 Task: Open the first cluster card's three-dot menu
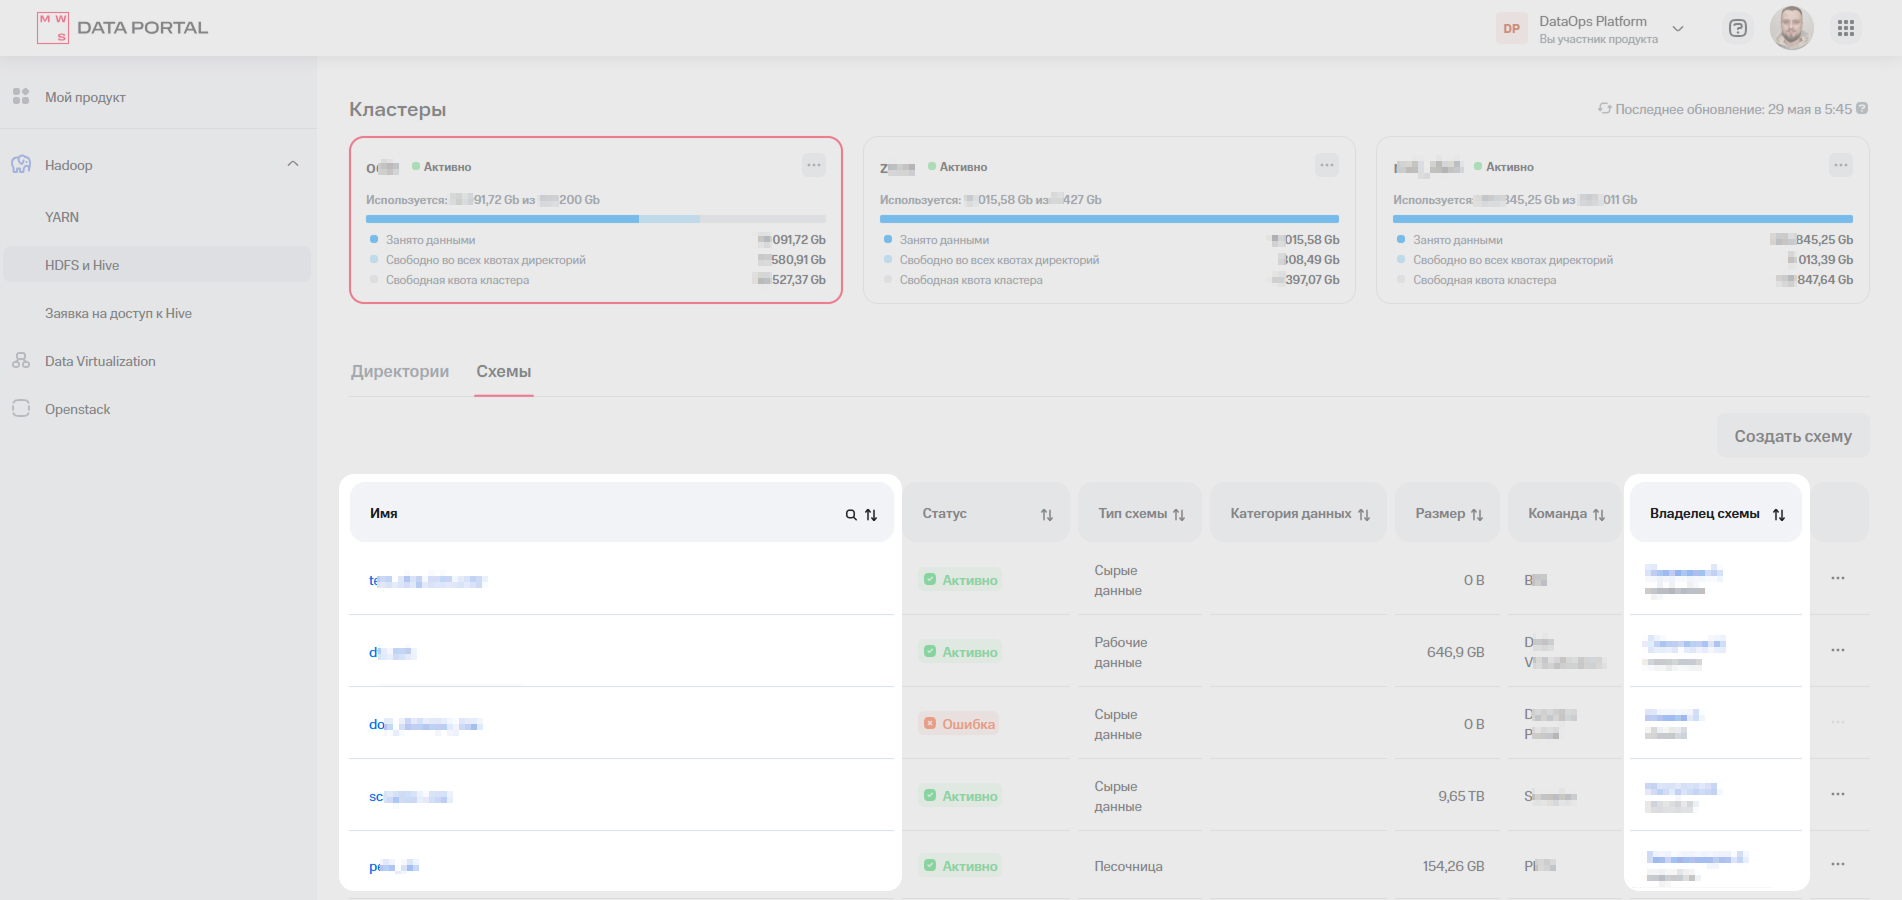[x=814, y=165]
